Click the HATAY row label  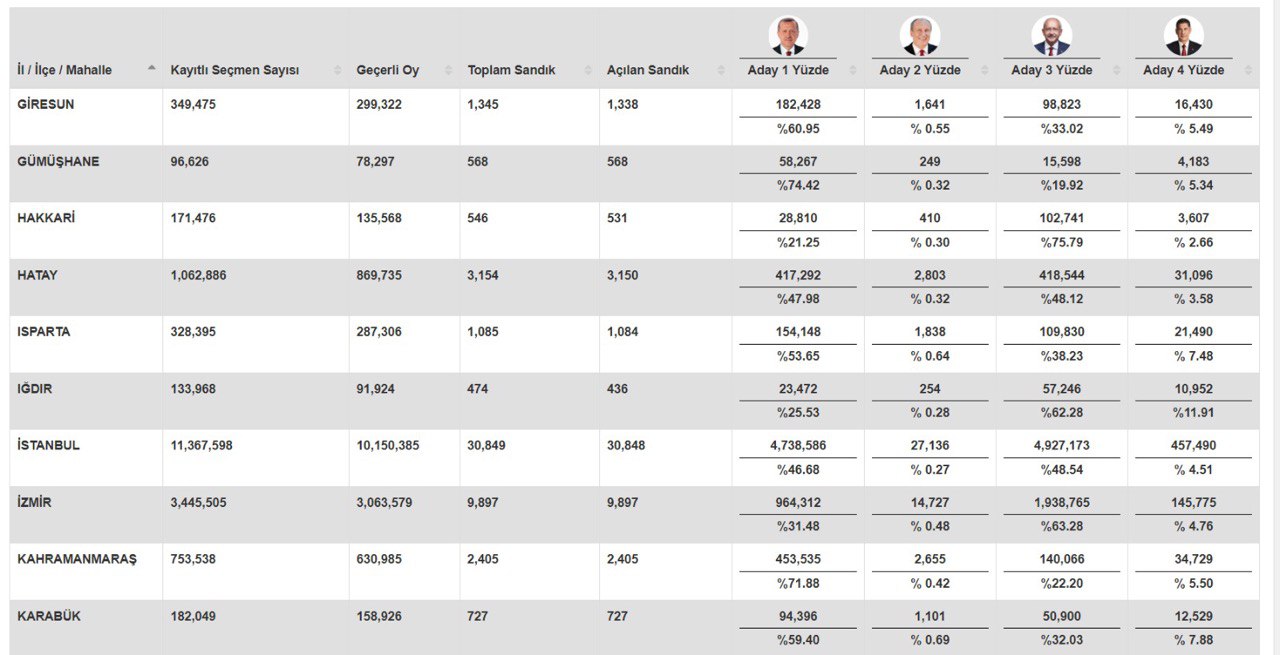pyautogui.click(x=37, y=275)
